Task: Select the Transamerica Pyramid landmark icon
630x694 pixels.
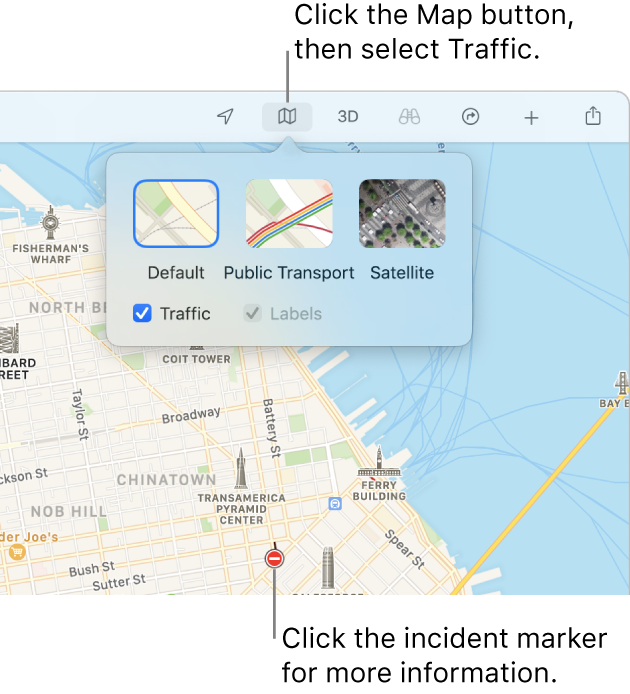Action: [241, 468]
